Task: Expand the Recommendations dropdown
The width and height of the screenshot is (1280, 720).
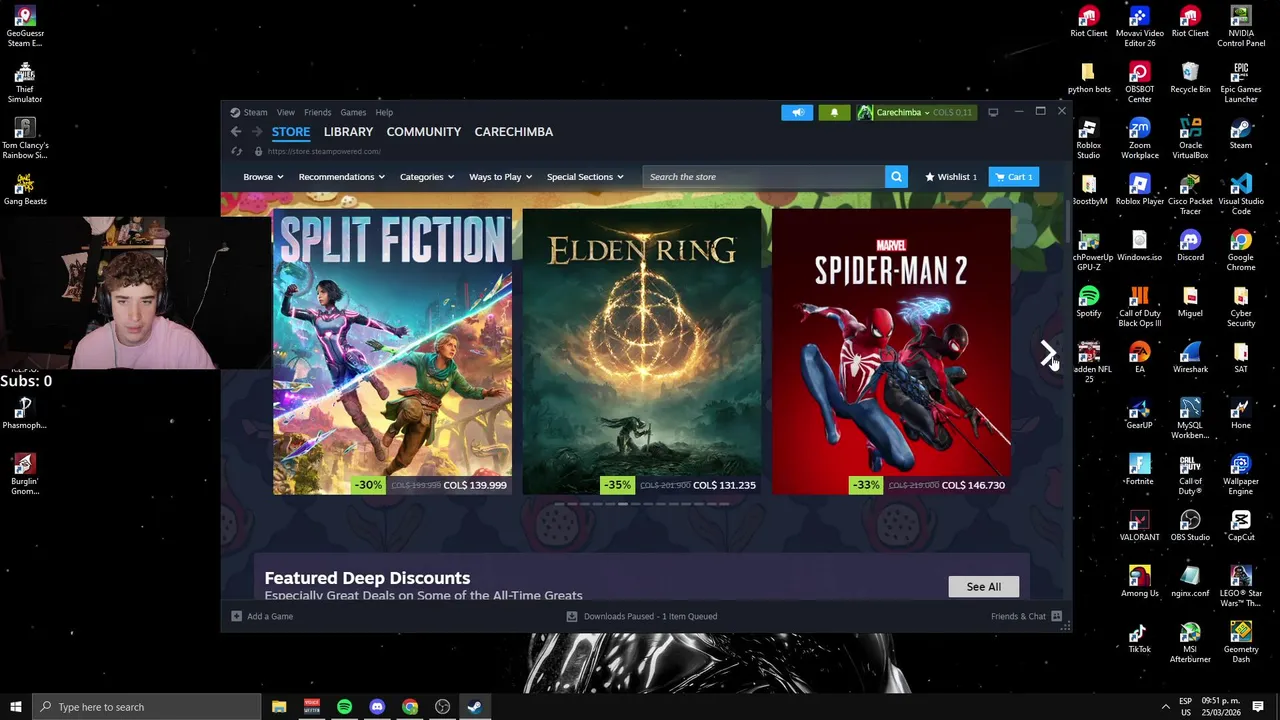Action: [341, 177]
